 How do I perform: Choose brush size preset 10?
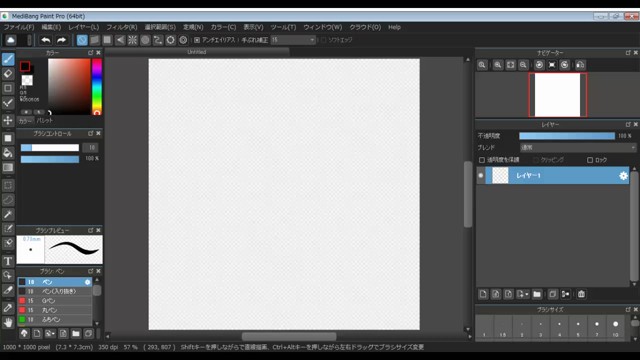tap(615, 327)
